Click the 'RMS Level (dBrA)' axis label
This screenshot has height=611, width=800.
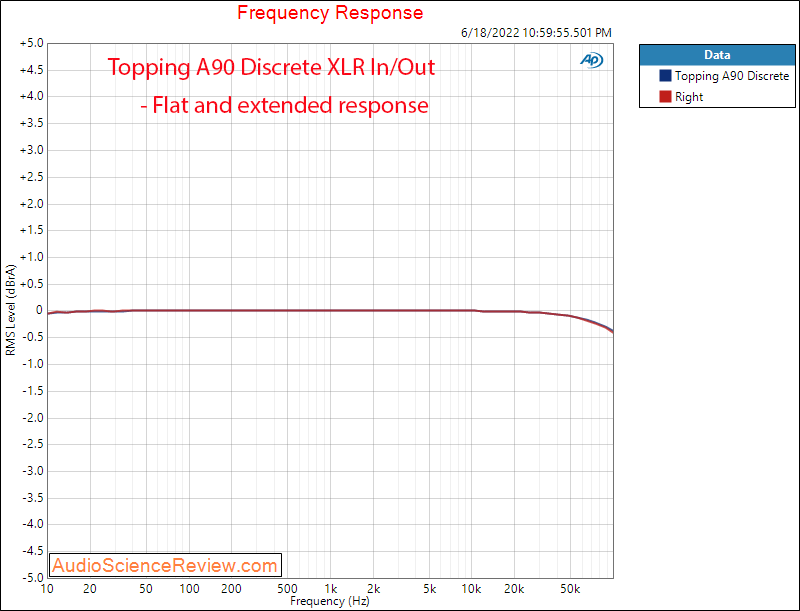(x=11, y=310)
